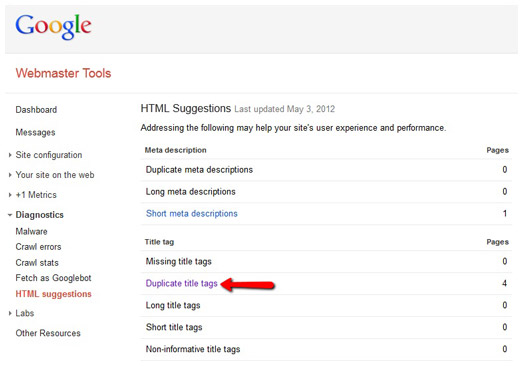This screenshot has width=523, height=366.
Task: Expand the +1 Metrics arrow
Action: click(10, 195)
